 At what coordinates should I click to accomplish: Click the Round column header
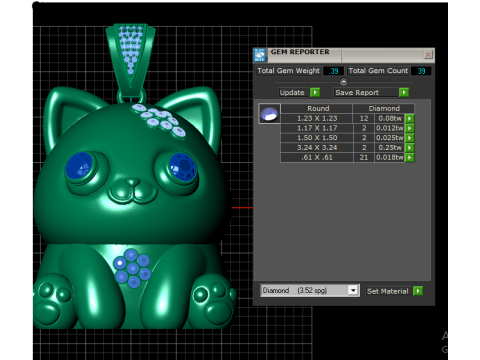[x=317, y=108]
